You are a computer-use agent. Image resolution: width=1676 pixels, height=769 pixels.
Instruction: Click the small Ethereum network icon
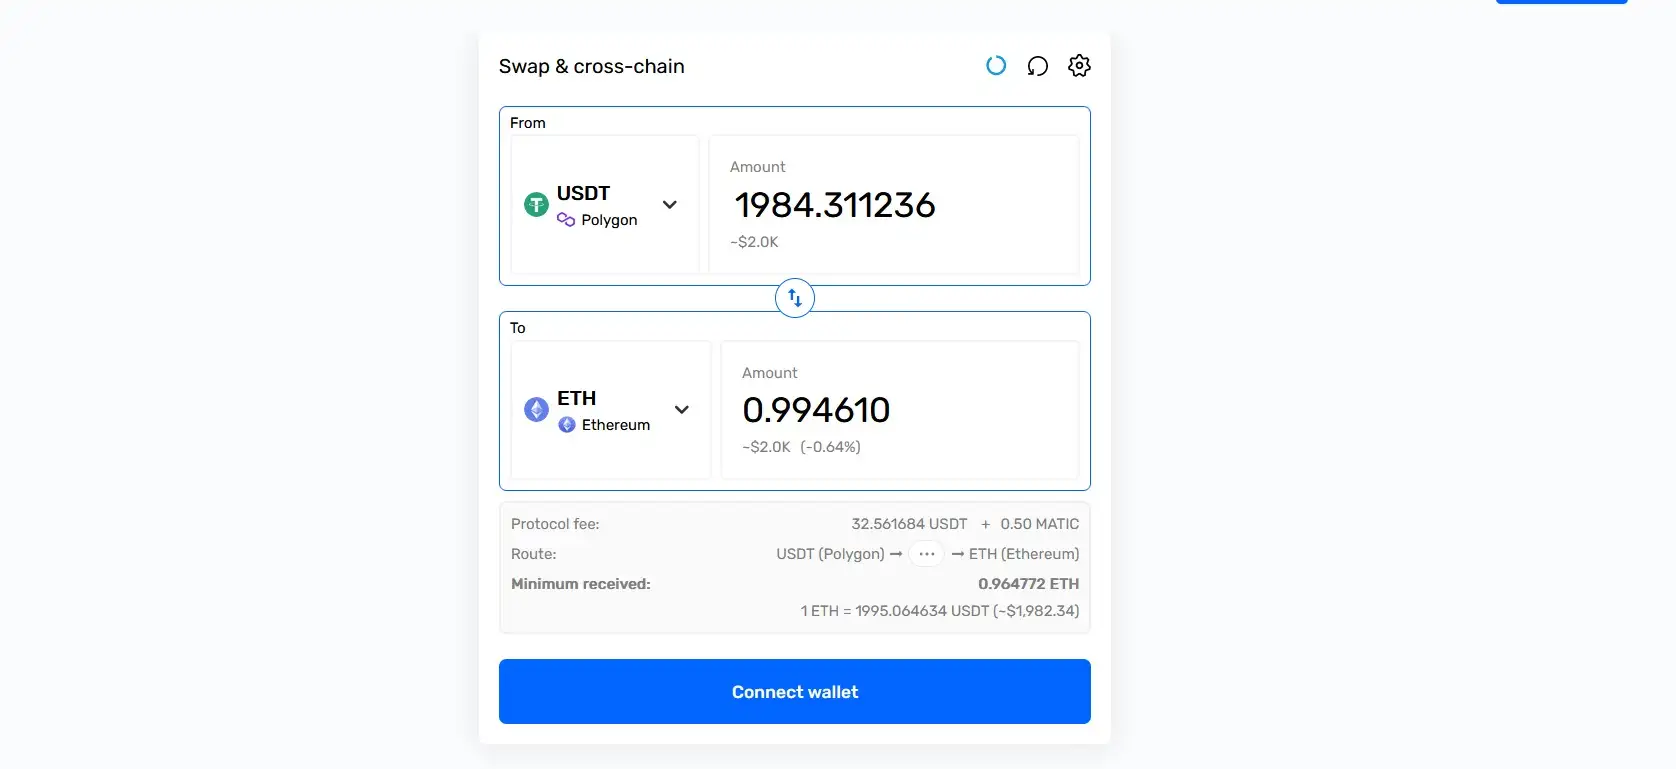click(x=567, y=425)
